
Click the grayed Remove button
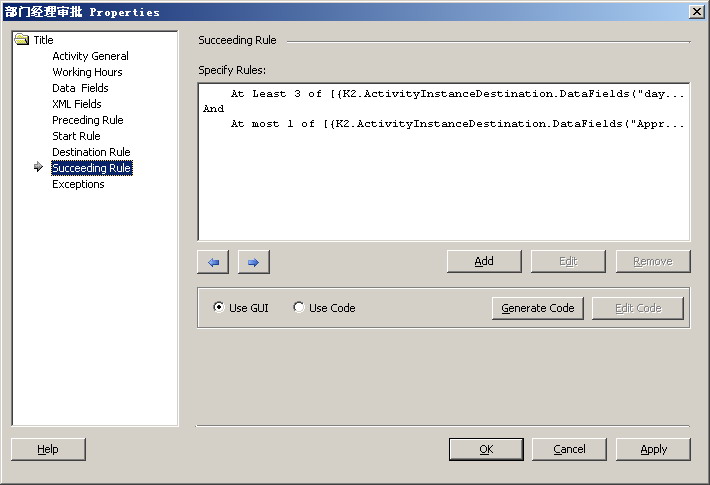coord(653,261)
